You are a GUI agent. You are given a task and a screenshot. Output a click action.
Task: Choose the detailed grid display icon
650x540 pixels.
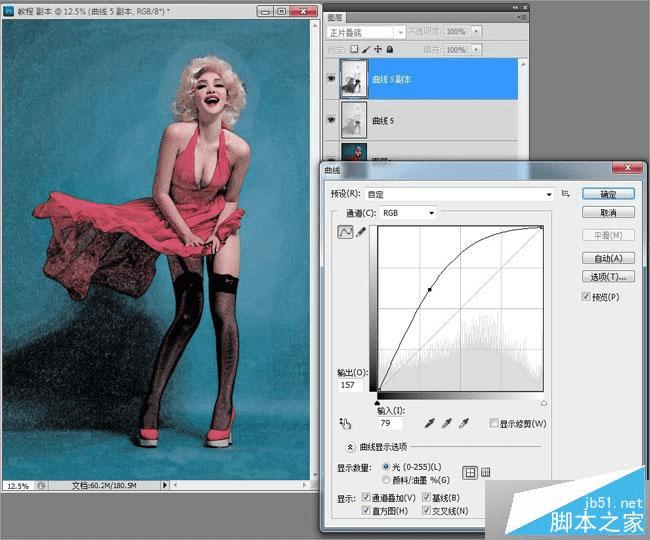click(x=485, y=472)
